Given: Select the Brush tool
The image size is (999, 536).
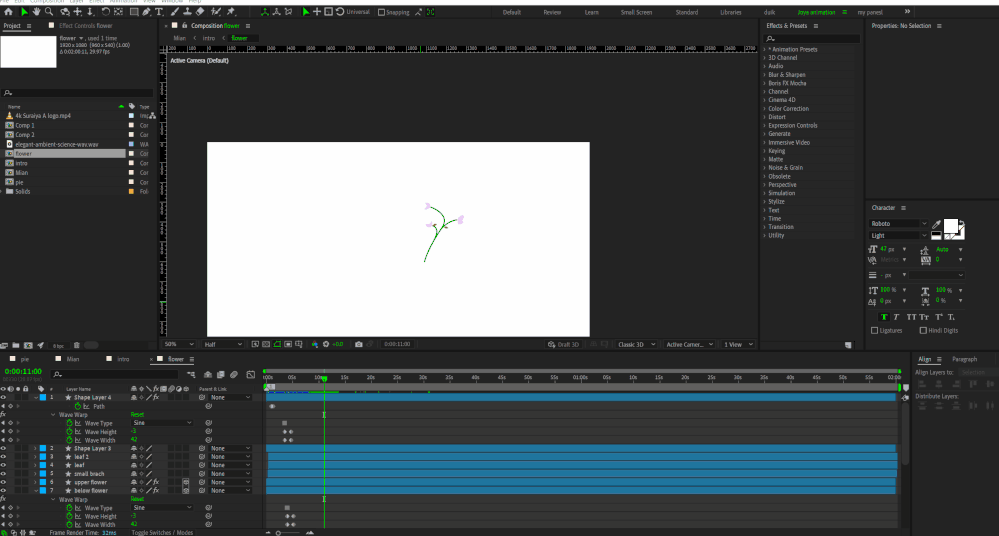Looking at the screenshot, I should (175, 11).
